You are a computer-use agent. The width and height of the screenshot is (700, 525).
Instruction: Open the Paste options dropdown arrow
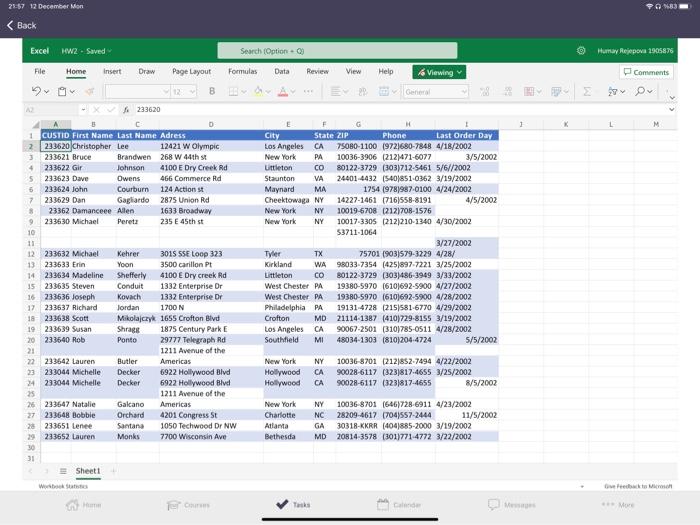[x=72, y=92]
